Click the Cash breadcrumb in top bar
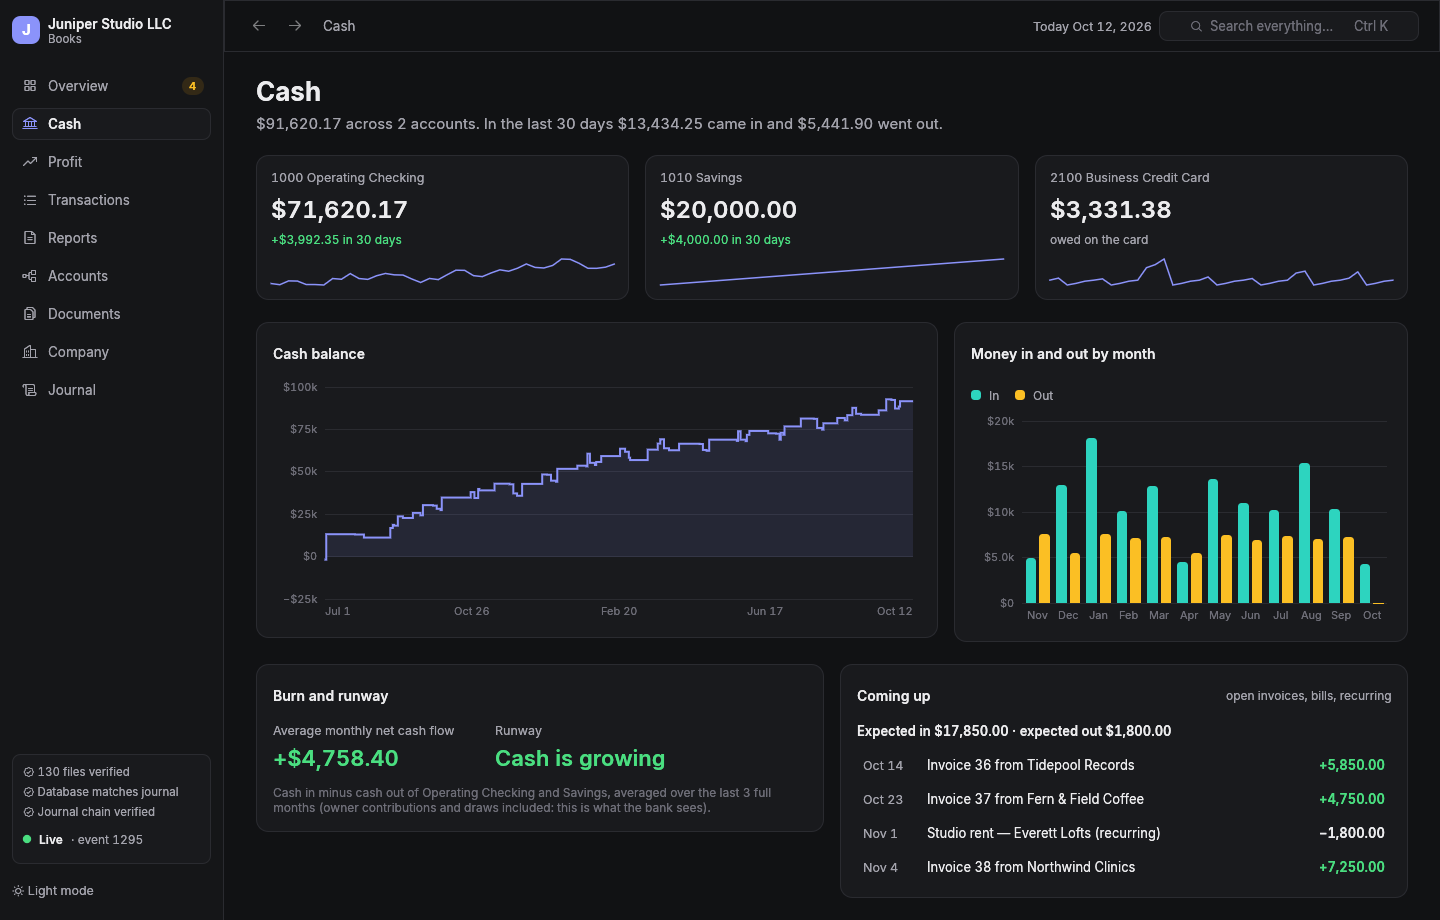 point(339,26)
